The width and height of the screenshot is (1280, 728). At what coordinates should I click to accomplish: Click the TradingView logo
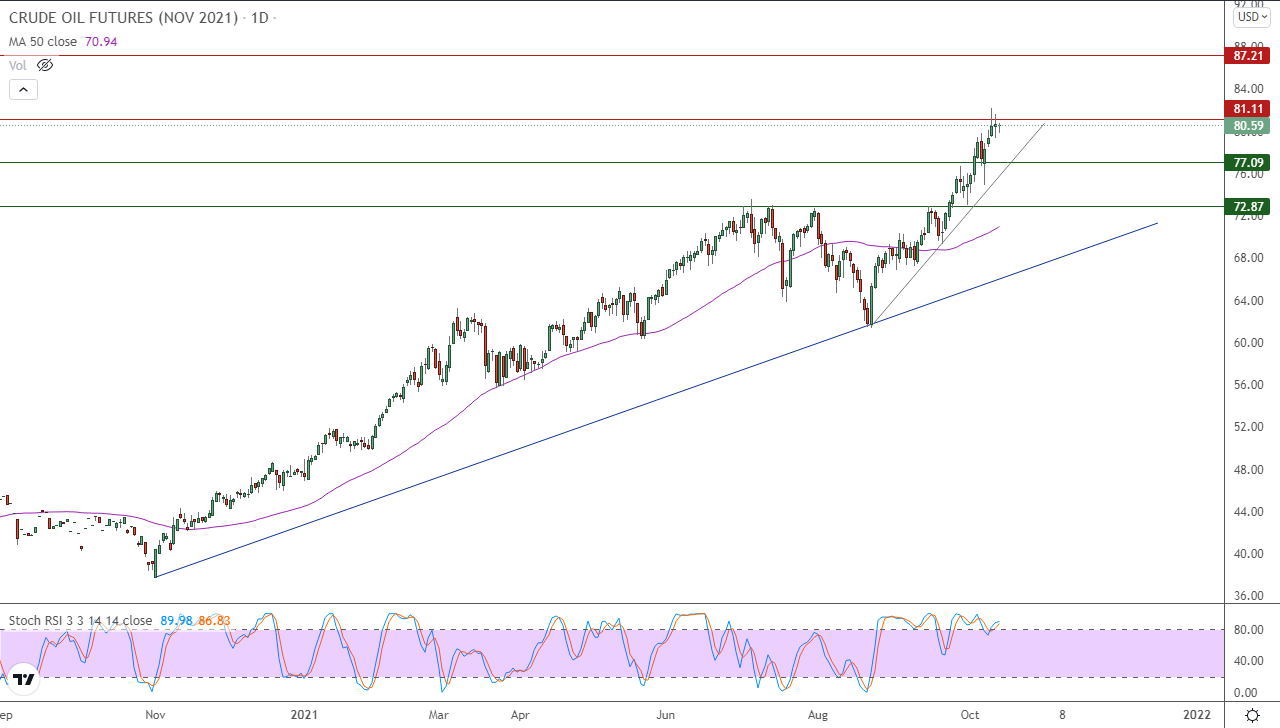pyautogui.click(x=24, y=680)
